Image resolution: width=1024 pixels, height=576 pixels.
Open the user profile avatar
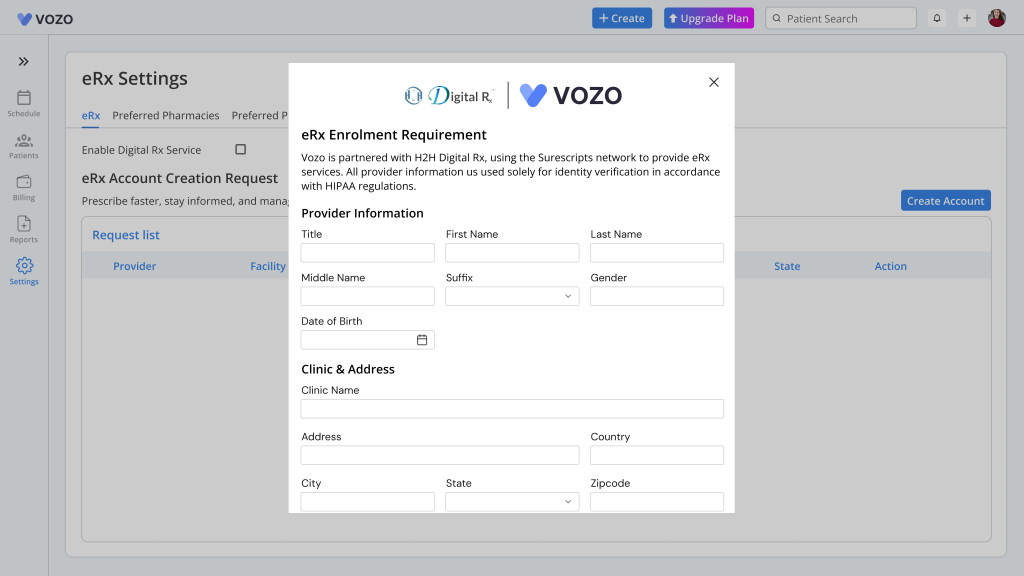997,18
